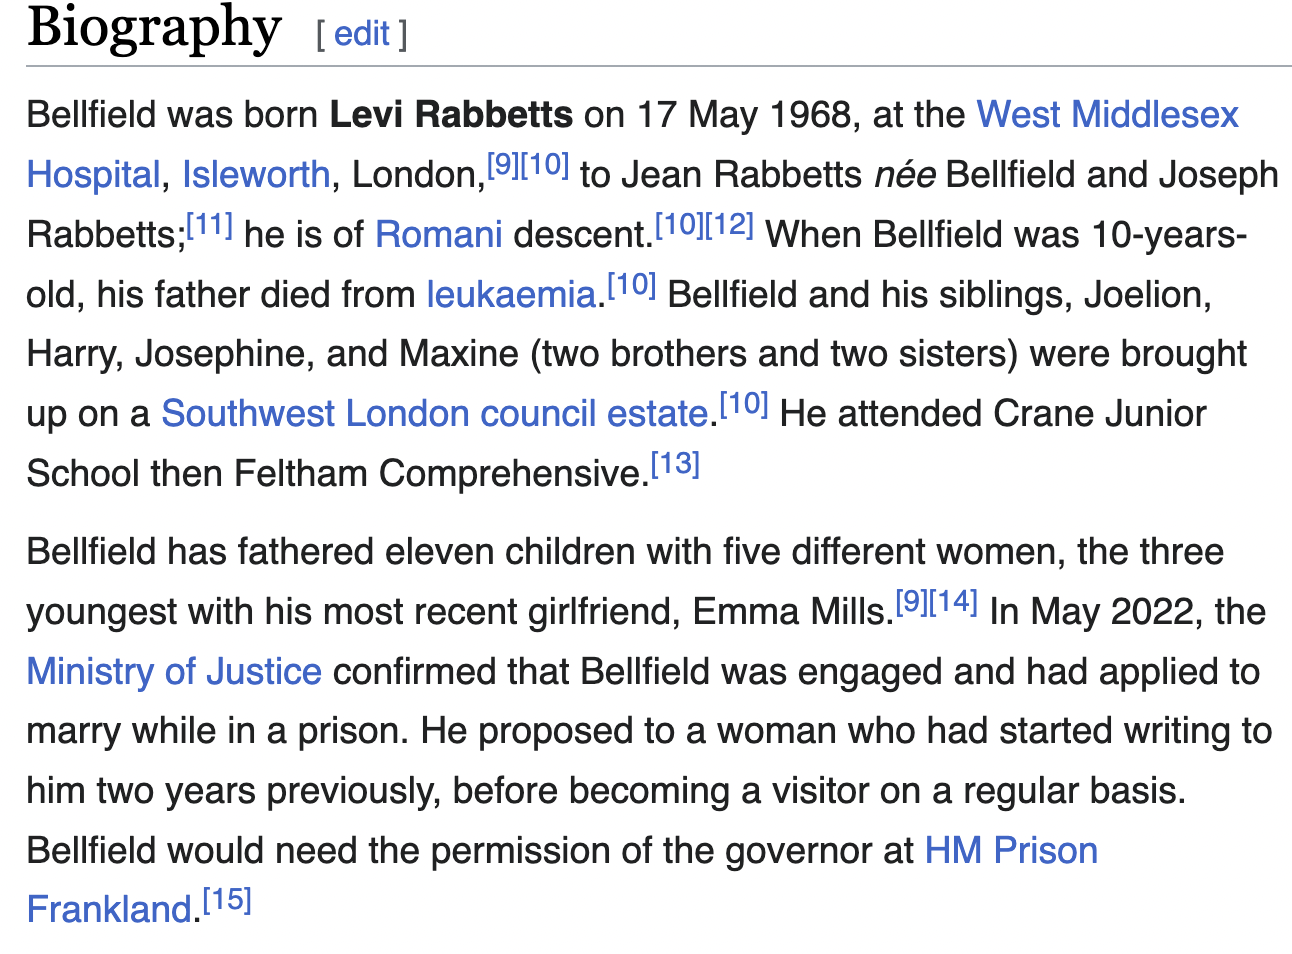The image size is (1292, 954).
Task: Open citation [14] after Emma Mills
Action: [x=953, y=602]
